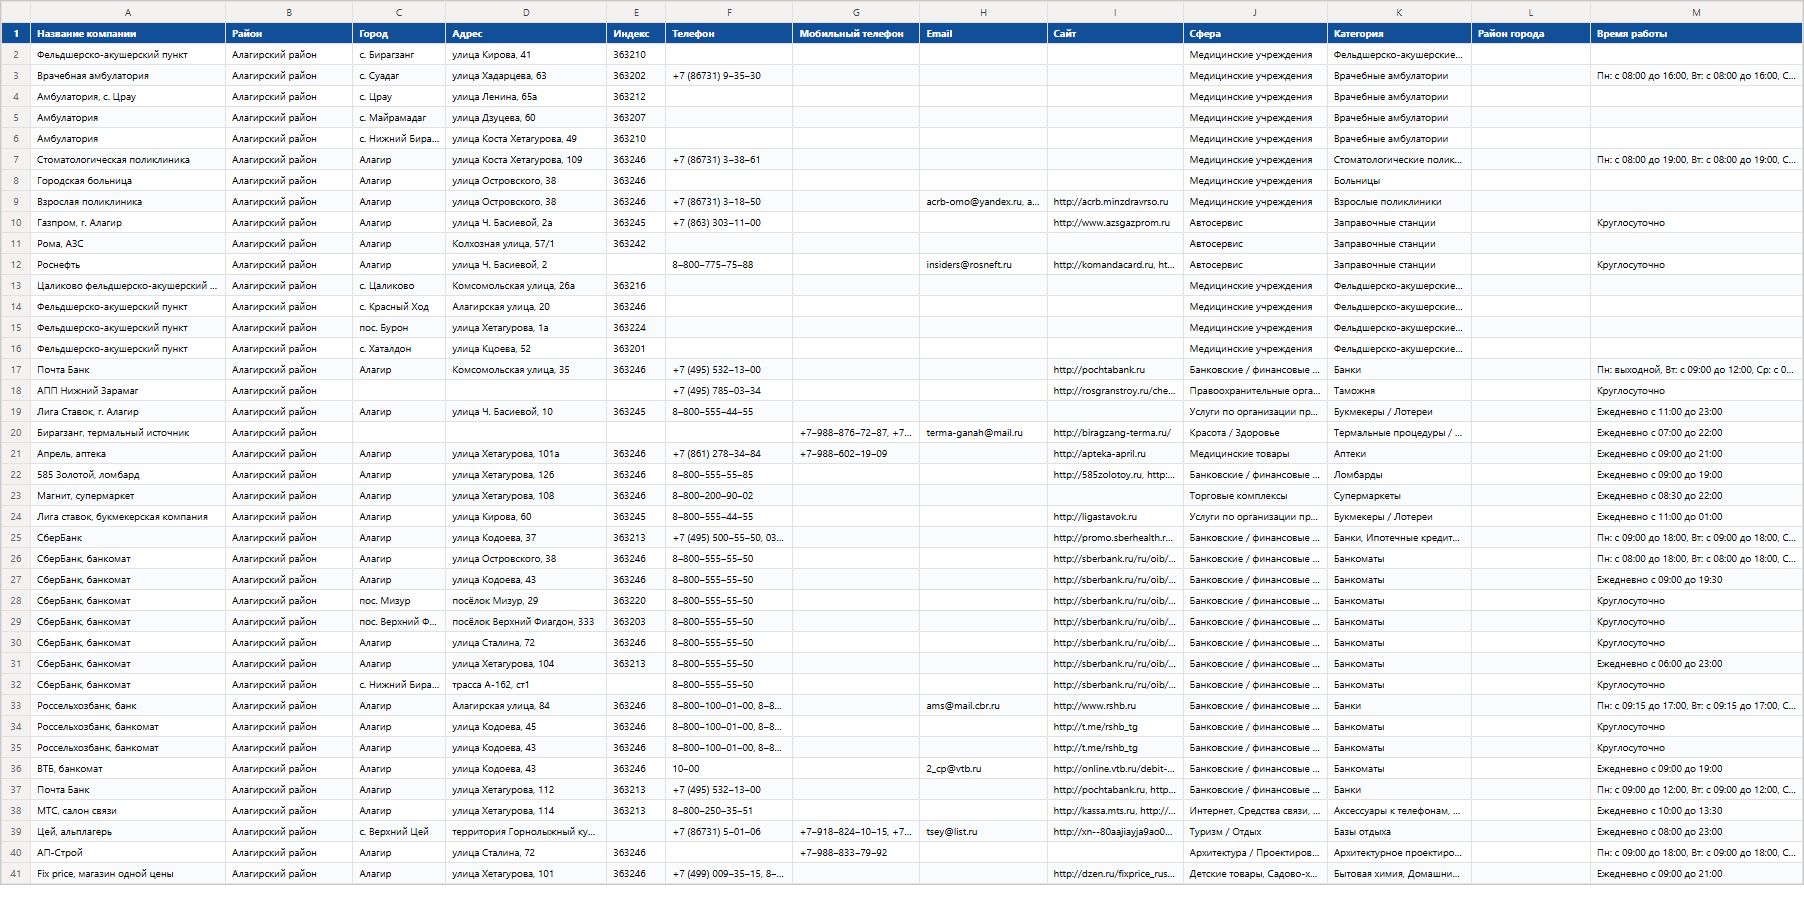Click the 'Название компании' header cell
The width and height of the screenshot is (1804, 902).
click(128, 33)
